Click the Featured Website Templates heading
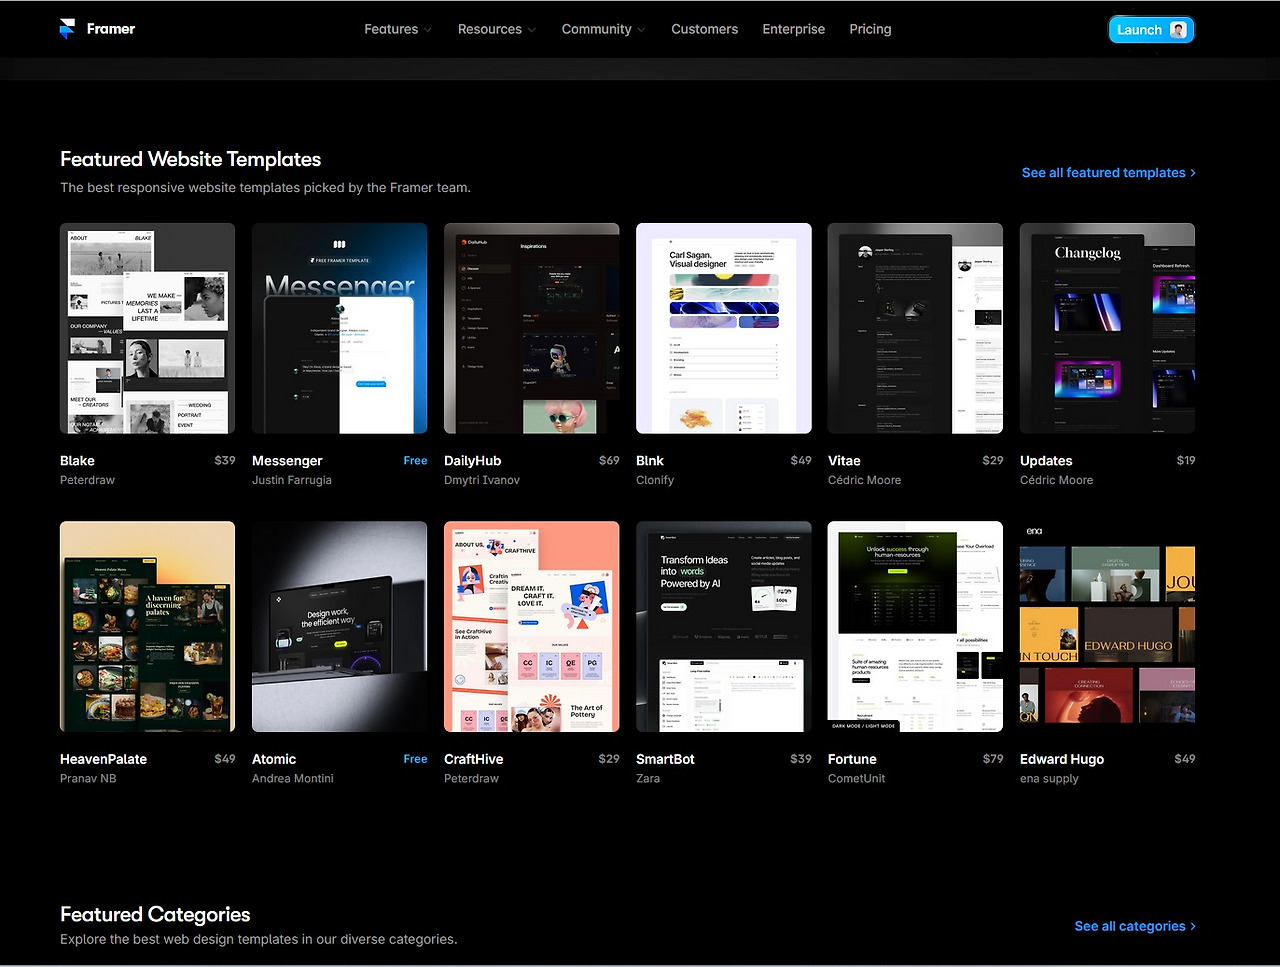Viewport: 1280px width, 967px height. 190,159
